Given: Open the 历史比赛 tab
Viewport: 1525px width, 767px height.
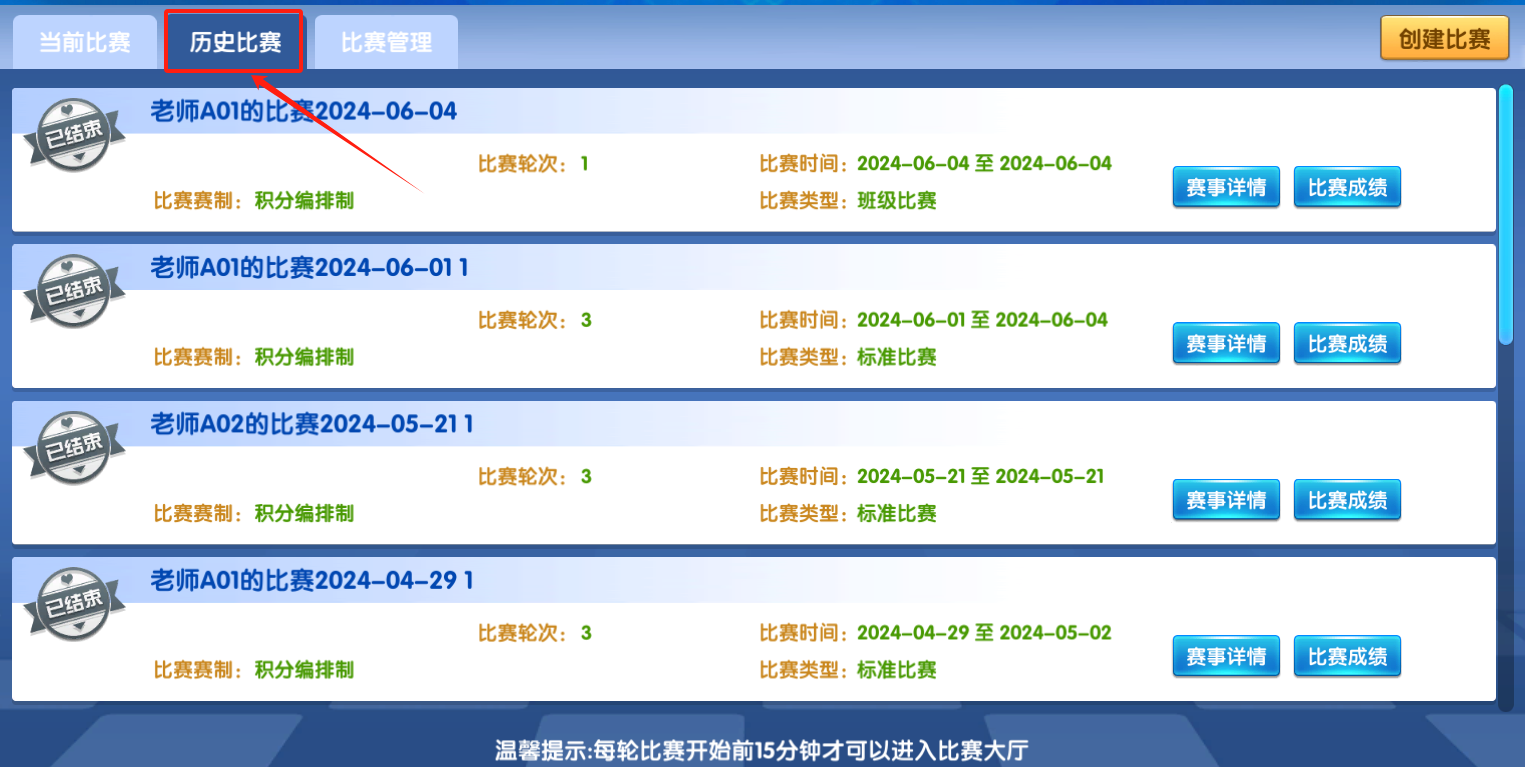Looking at the screenshot, I should click(235, 43).
